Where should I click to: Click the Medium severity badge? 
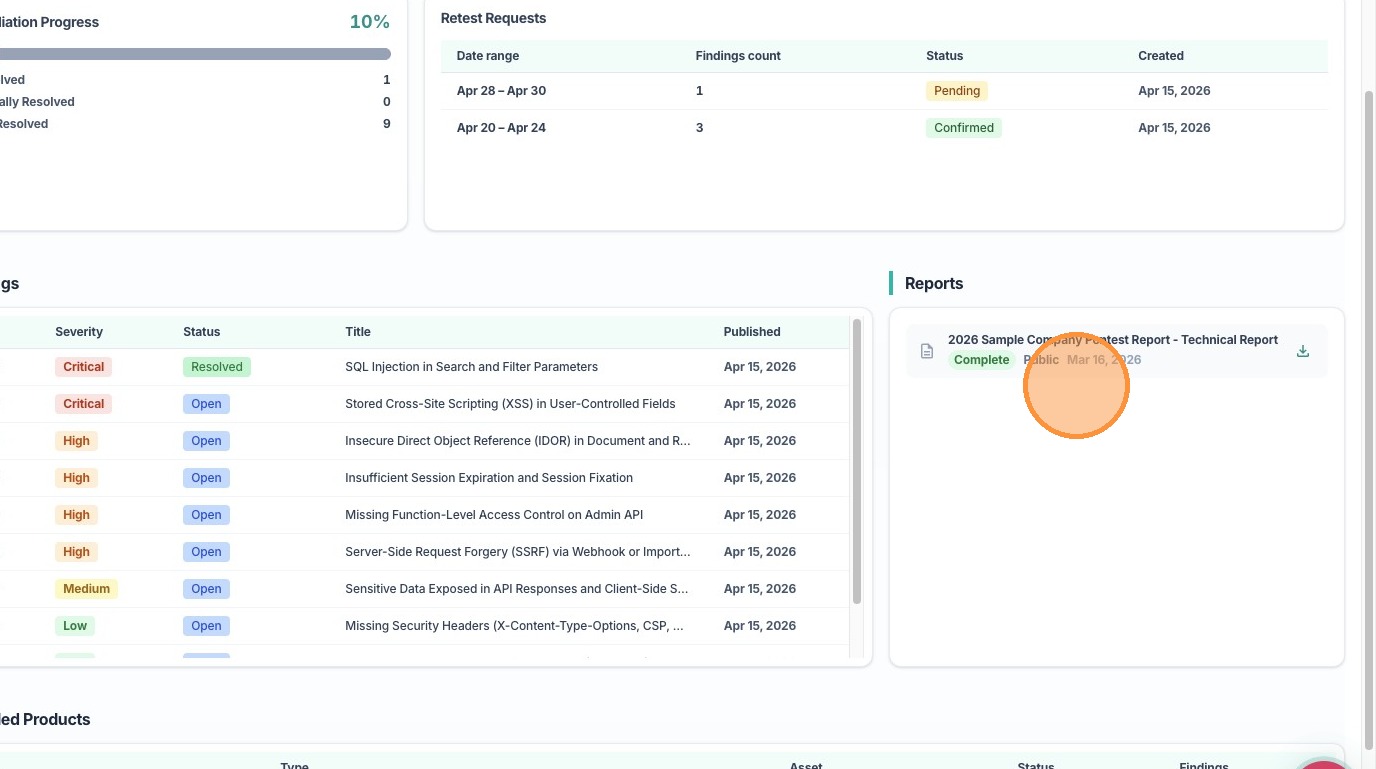coord(86,589)
